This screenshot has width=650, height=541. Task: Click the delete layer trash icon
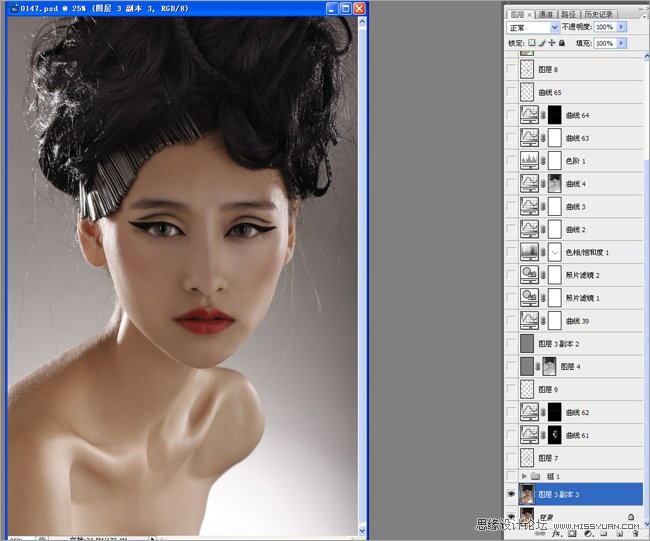click(635, 534)
